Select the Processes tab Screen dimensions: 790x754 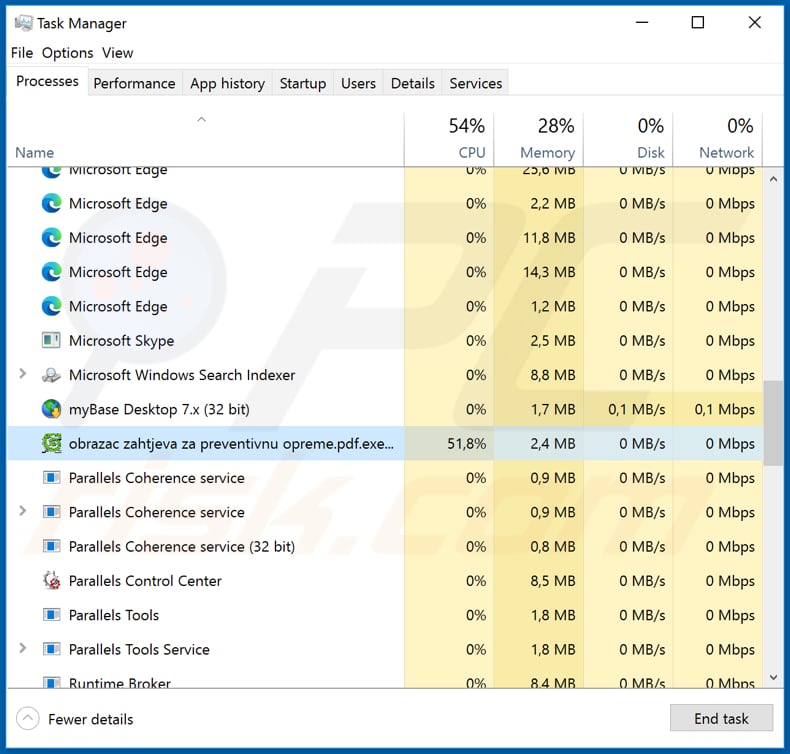pos(47,81)
